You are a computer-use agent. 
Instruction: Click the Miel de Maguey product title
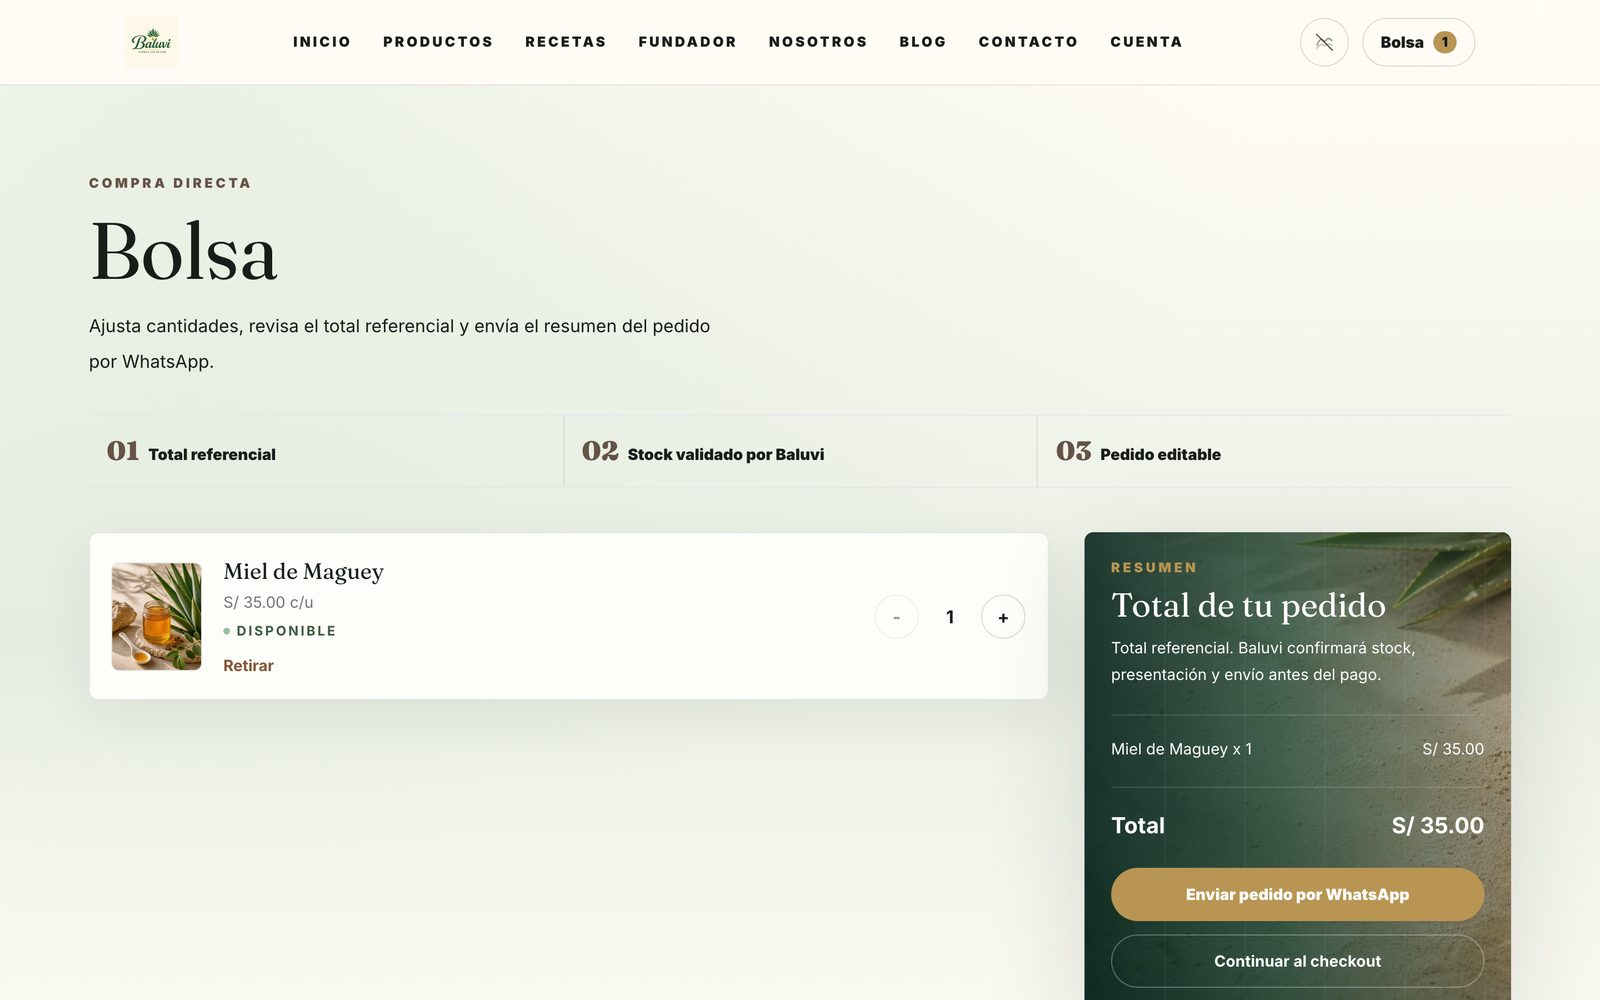pos(303,571)
